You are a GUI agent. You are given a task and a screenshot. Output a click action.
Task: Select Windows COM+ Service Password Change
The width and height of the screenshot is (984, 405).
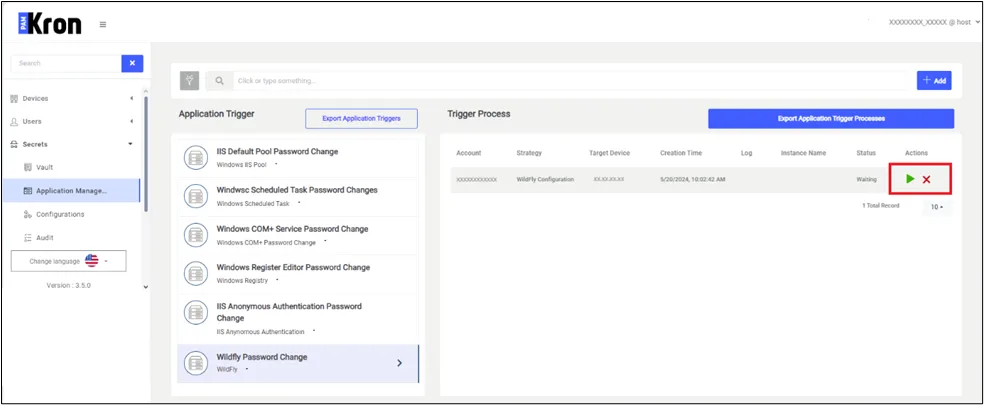pos(297,235)
